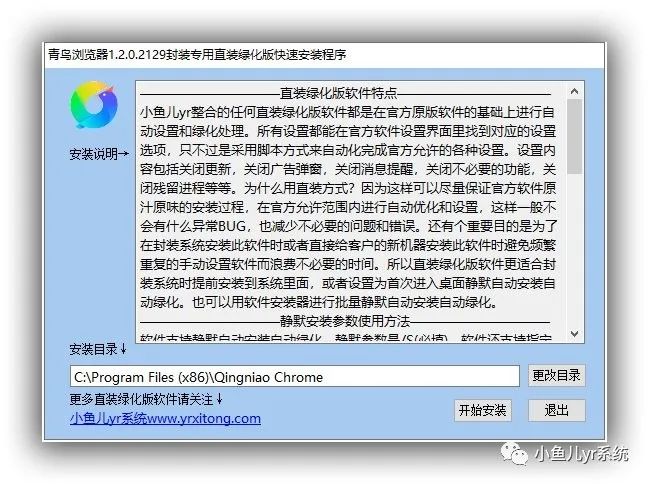Click the scrollbar down arrow
This screenshot has height=484, width=649.
click(x=574, y=334)
